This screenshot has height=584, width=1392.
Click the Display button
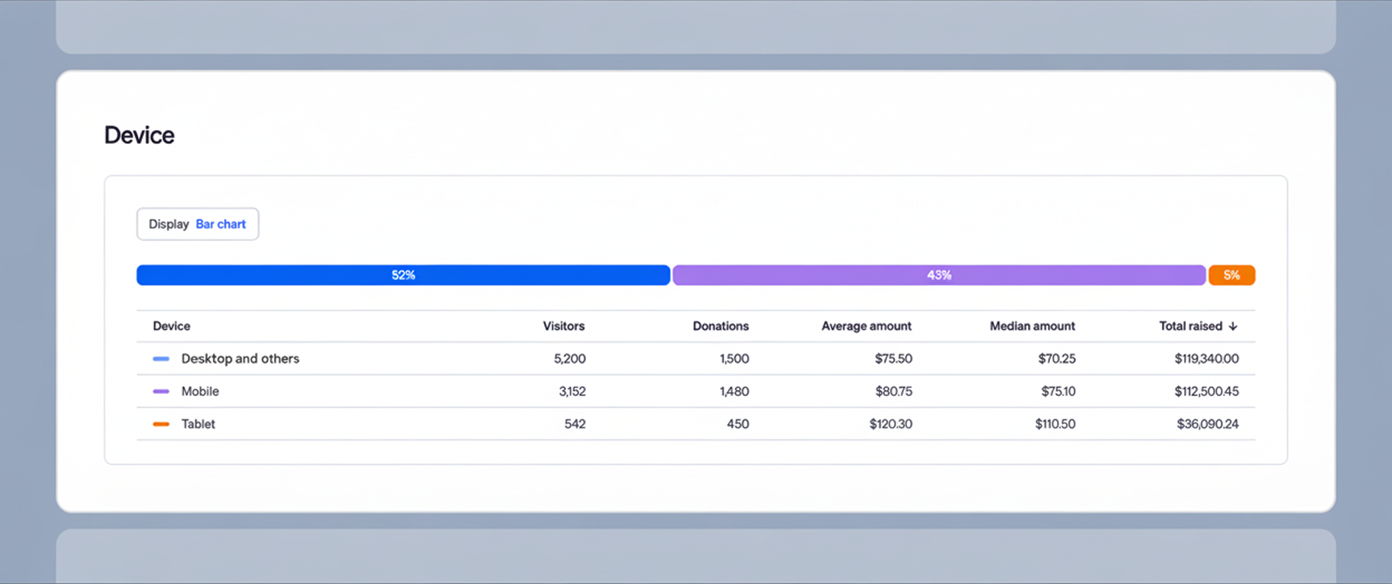click(168, 223)
